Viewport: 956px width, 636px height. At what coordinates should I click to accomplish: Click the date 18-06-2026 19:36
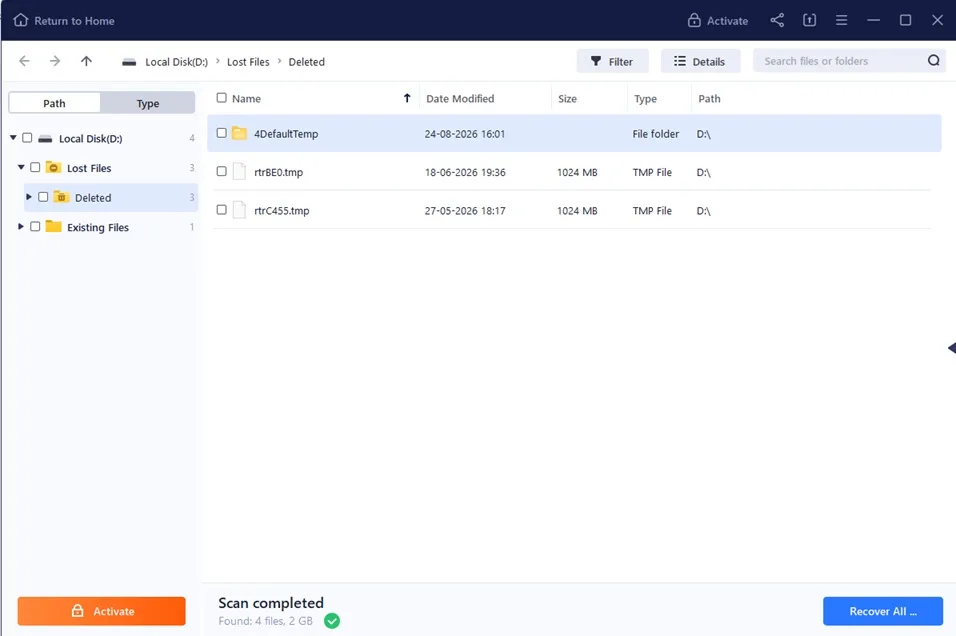[465, 172]
